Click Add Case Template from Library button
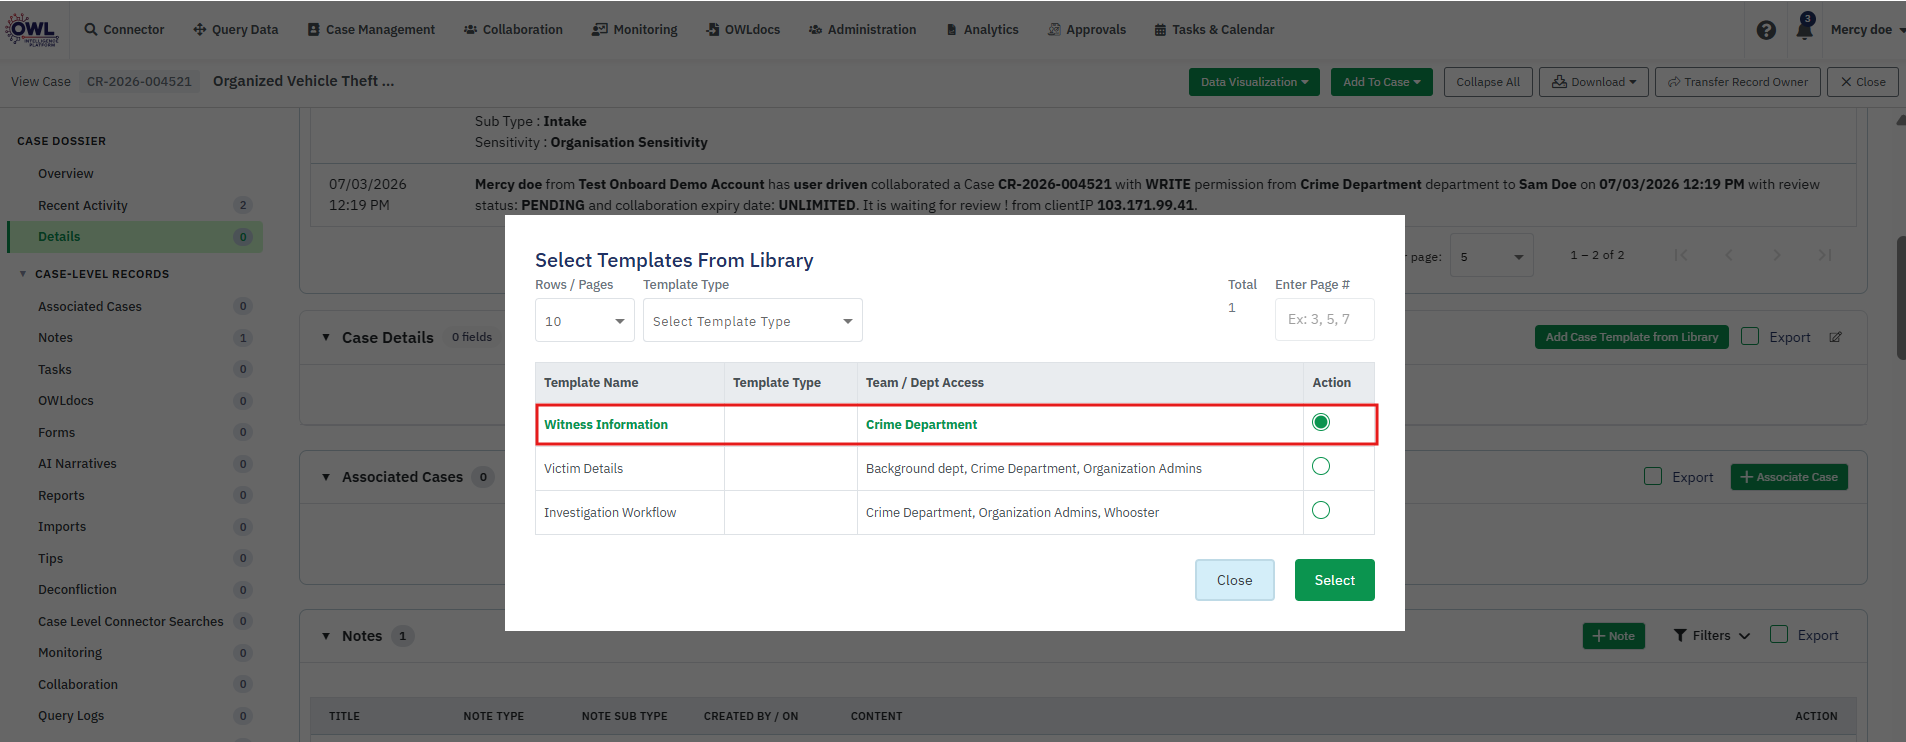Viewport: 1906px width, 742px height. point(1631,337)
